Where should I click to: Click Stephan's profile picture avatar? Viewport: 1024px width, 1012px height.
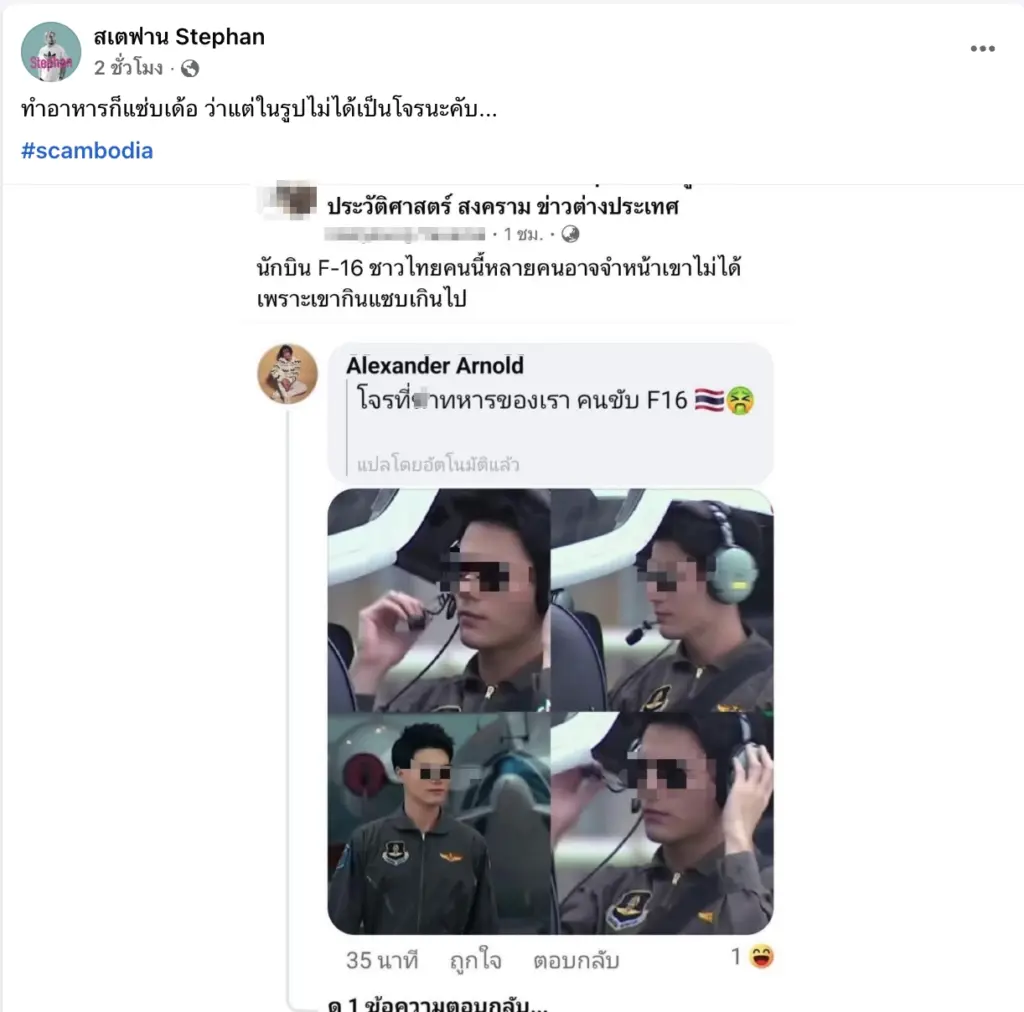(51, 51)
